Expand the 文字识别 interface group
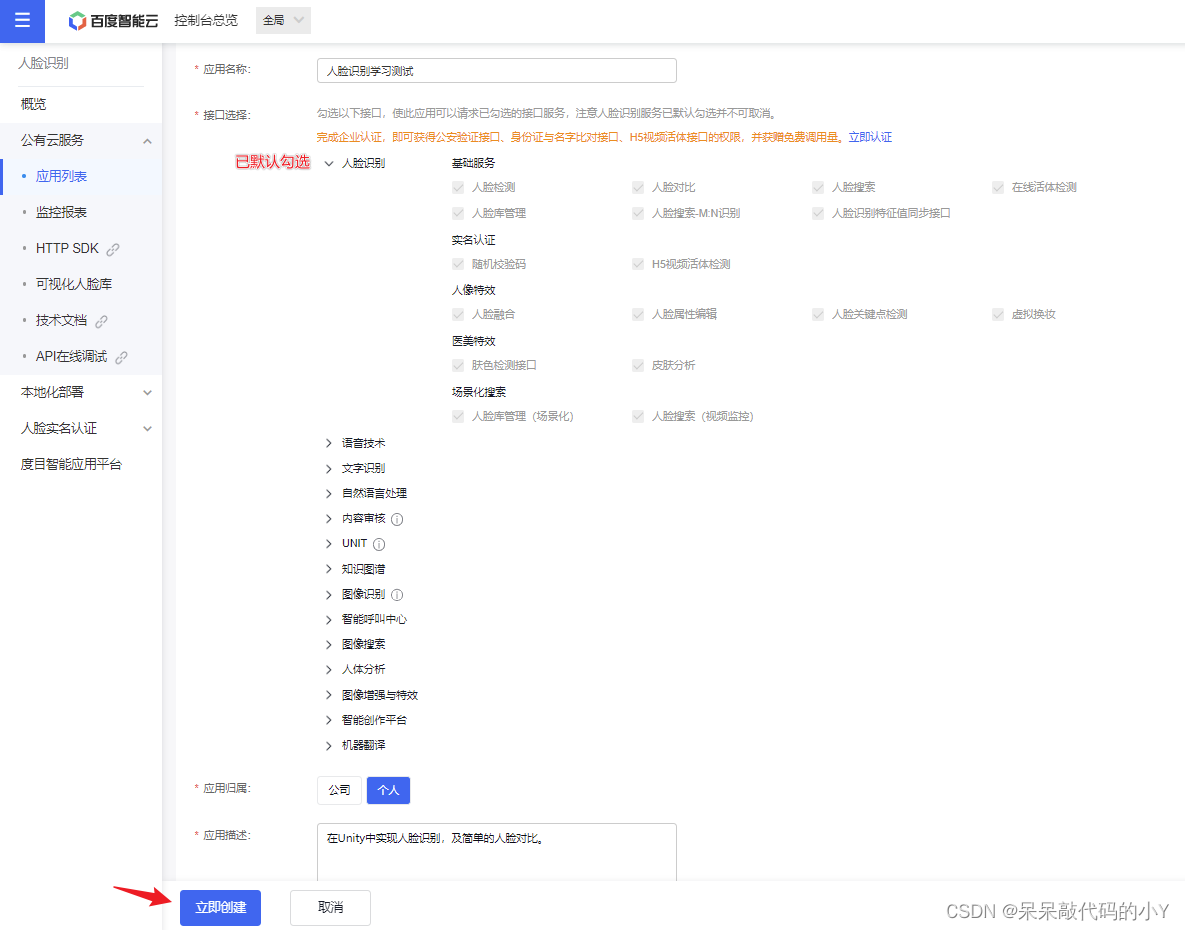Viewport: 1185px width, 930px height. pos(329,468)
